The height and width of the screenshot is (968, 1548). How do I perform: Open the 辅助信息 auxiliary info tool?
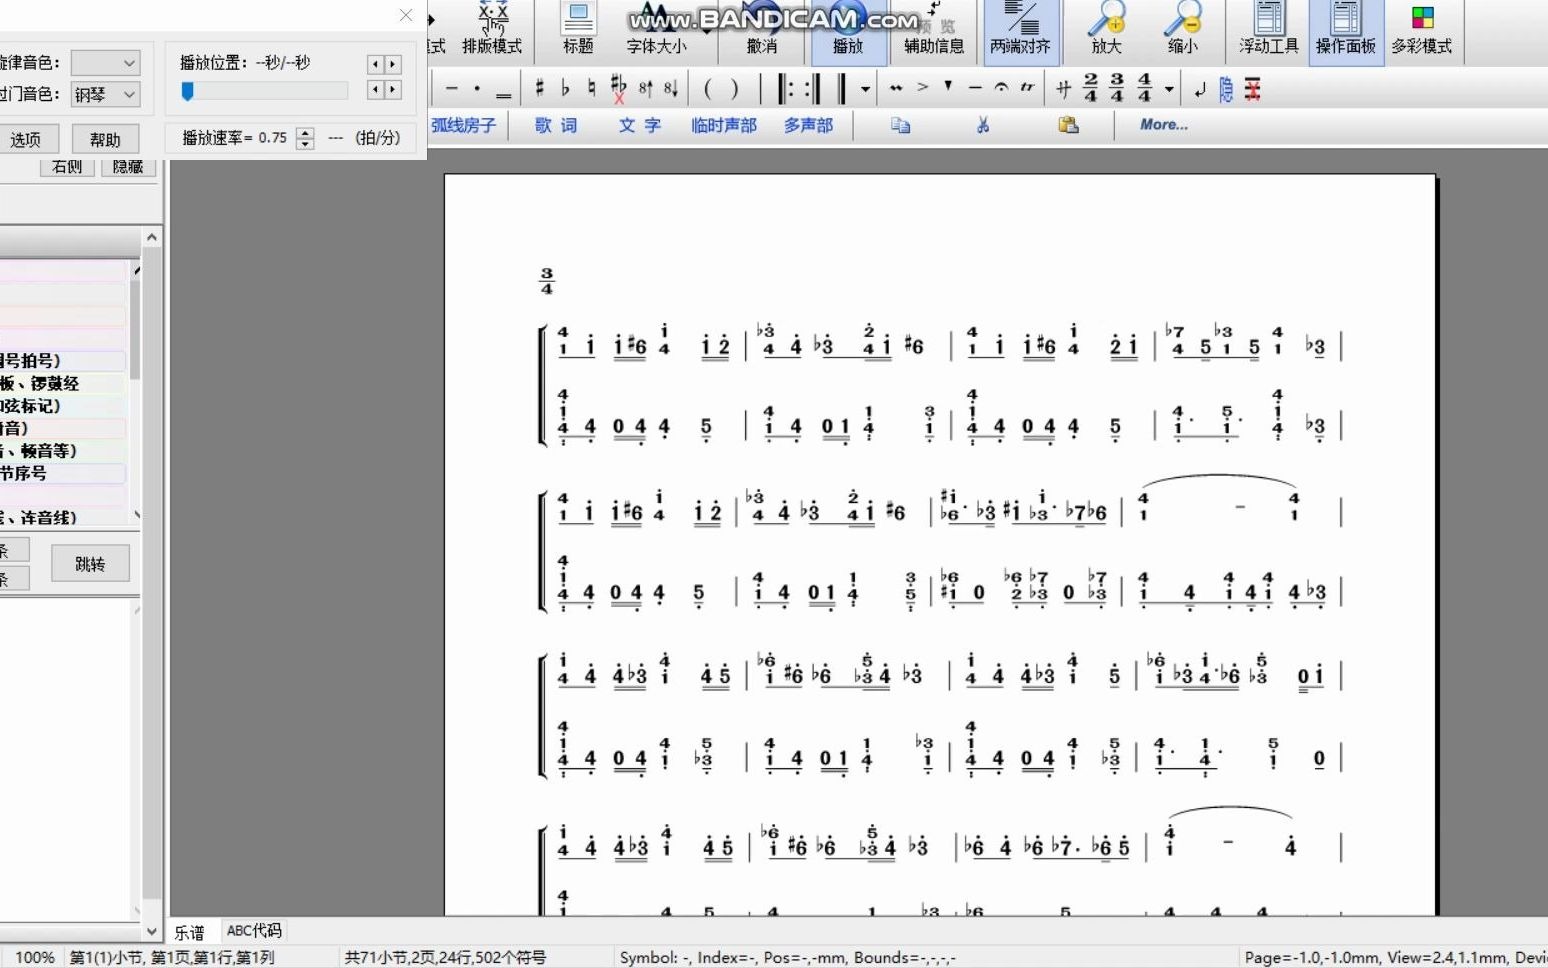(x=934, y=30)
